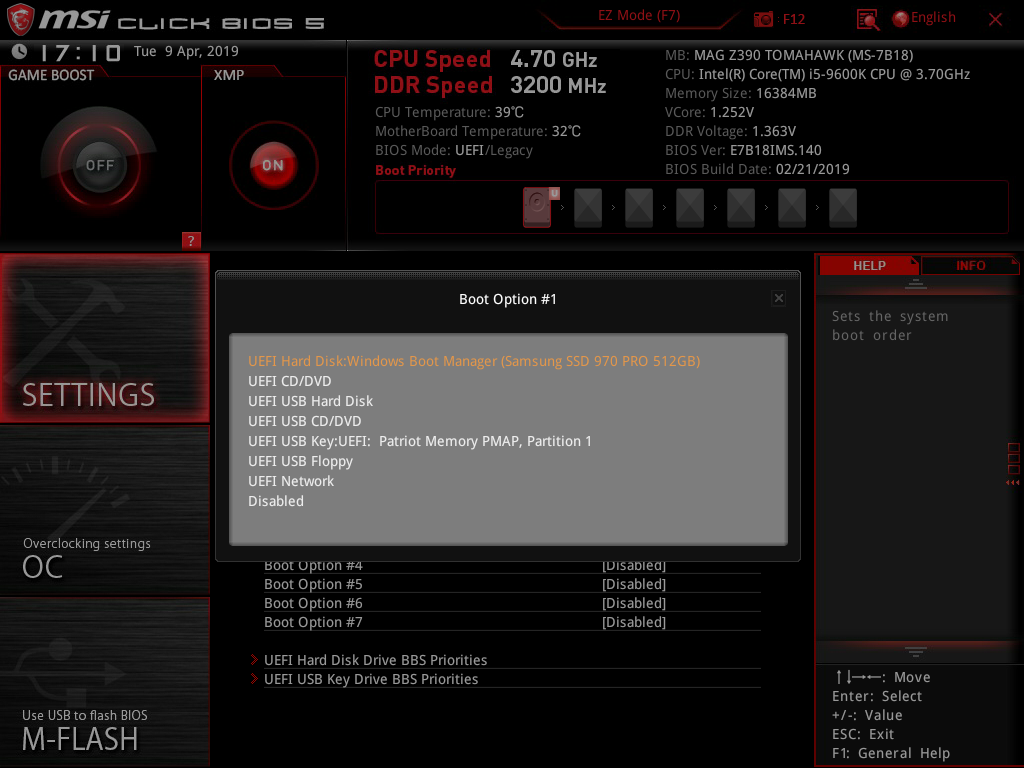Open UEFI USB Key Drive BBS Priorities
This screenshot has width=1024, height=768.
pyautogui.click(x=370, y=679)
